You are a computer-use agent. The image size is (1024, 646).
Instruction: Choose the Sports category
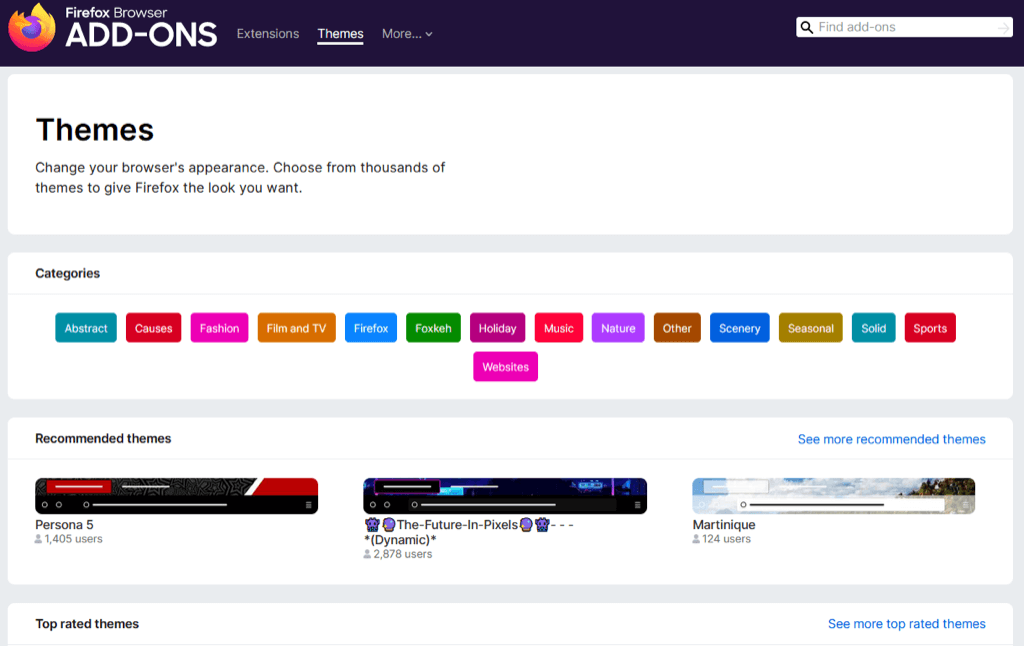930,328
